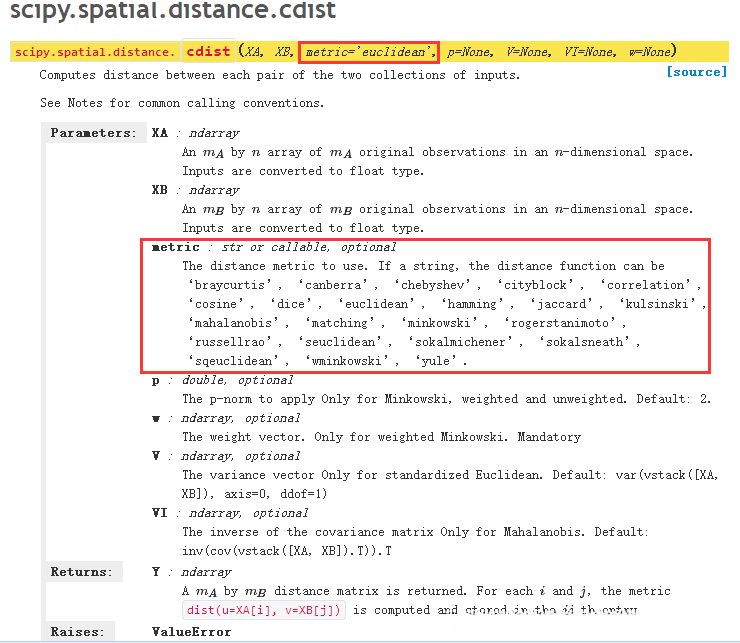Viewport: 740px width, 643px height.
Task: Click the scipy.spatial.distance. module prefix
Action: pos(95,52)
